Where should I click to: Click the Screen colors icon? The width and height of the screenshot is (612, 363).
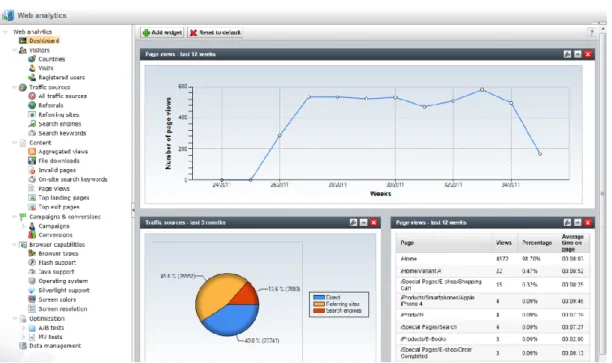coord(32,299)
